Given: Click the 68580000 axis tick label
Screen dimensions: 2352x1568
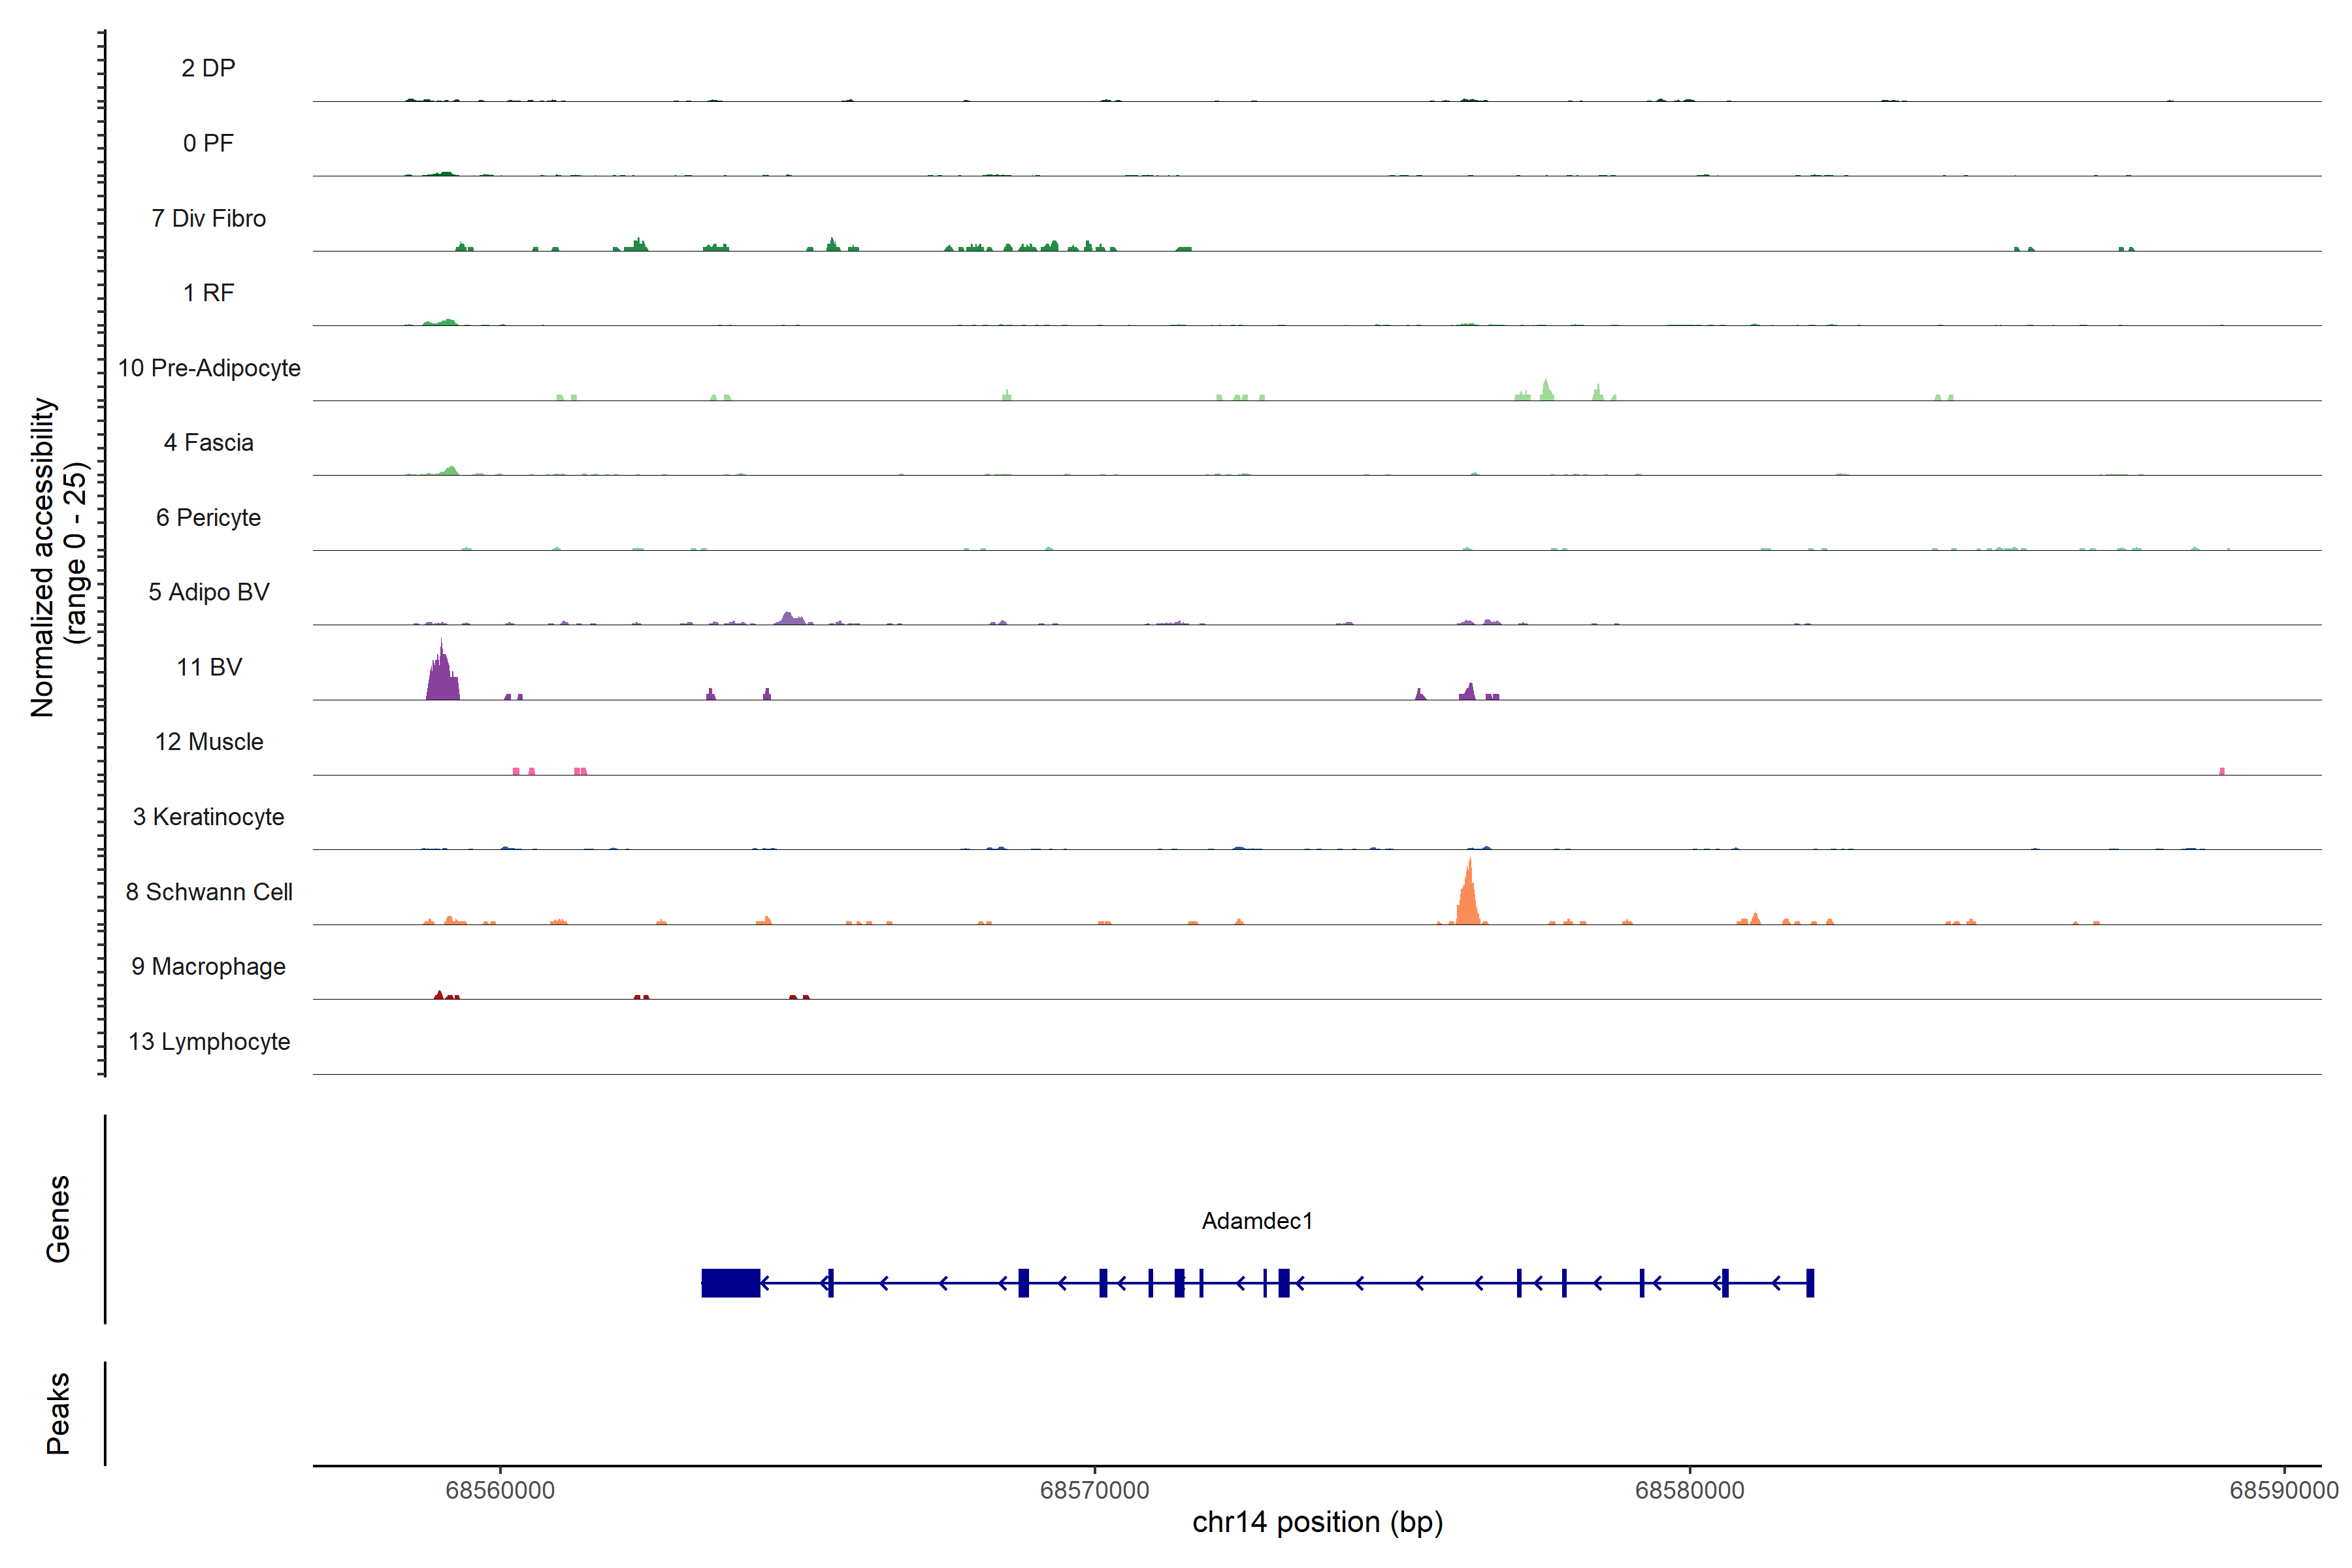Looking at the screenshot, I should click(x=1689, y=1490).
